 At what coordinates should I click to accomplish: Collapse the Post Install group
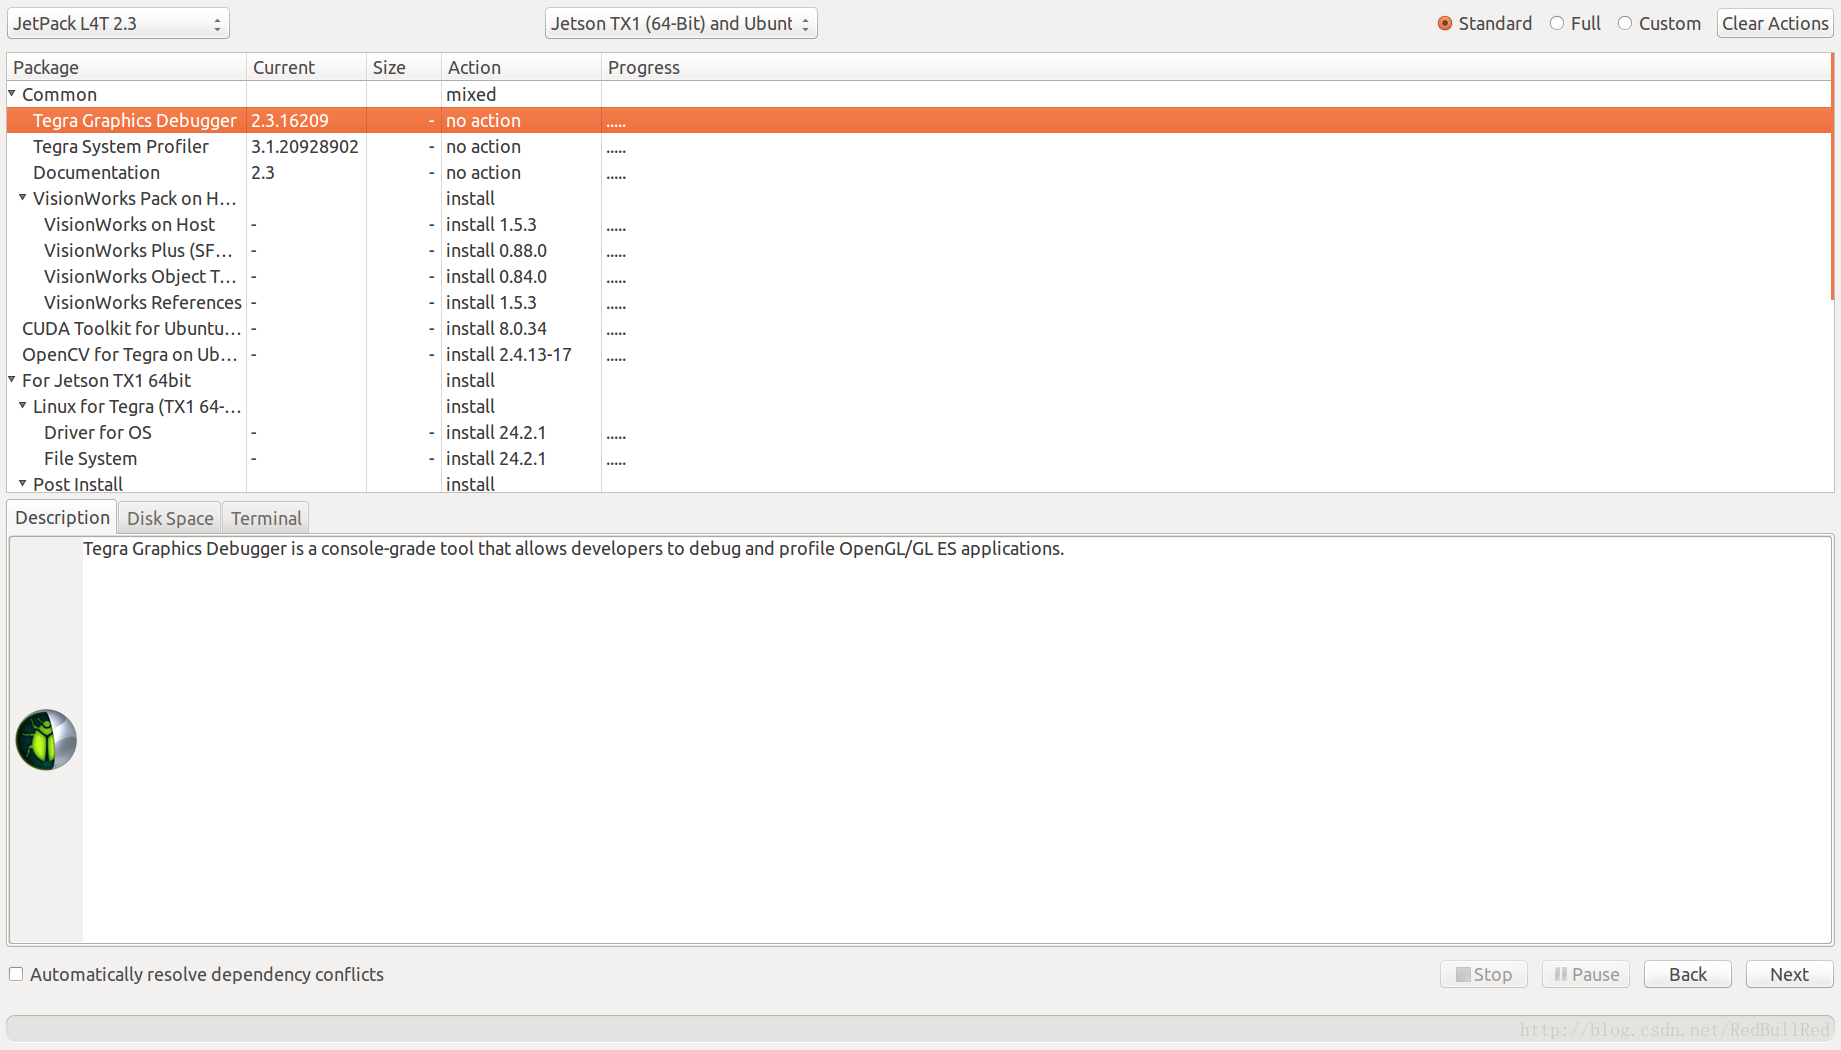(x=22, y=483)
